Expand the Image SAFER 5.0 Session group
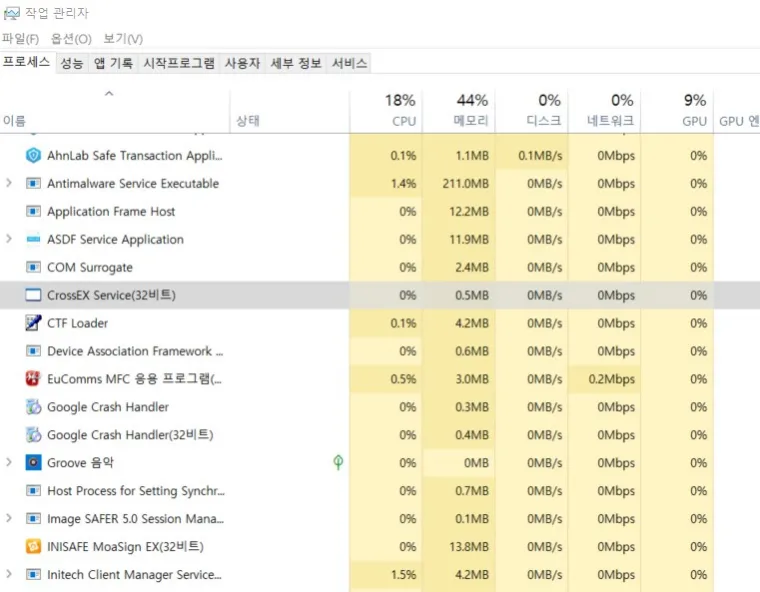Screen dimensions: 760x592 pos(9,518)
